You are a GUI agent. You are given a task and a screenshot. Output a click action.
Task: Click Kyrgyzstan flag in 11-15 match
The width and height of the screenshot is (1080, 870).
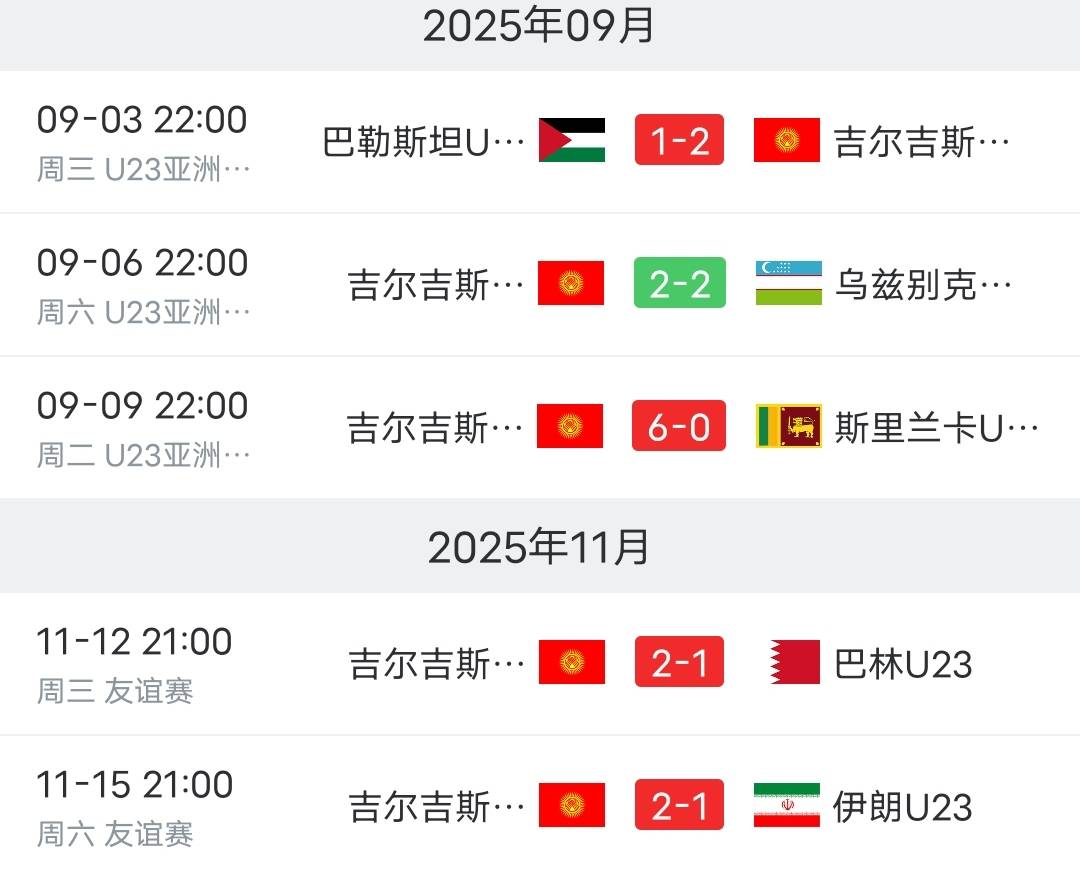pyautogui.click(x=571, y=805)
